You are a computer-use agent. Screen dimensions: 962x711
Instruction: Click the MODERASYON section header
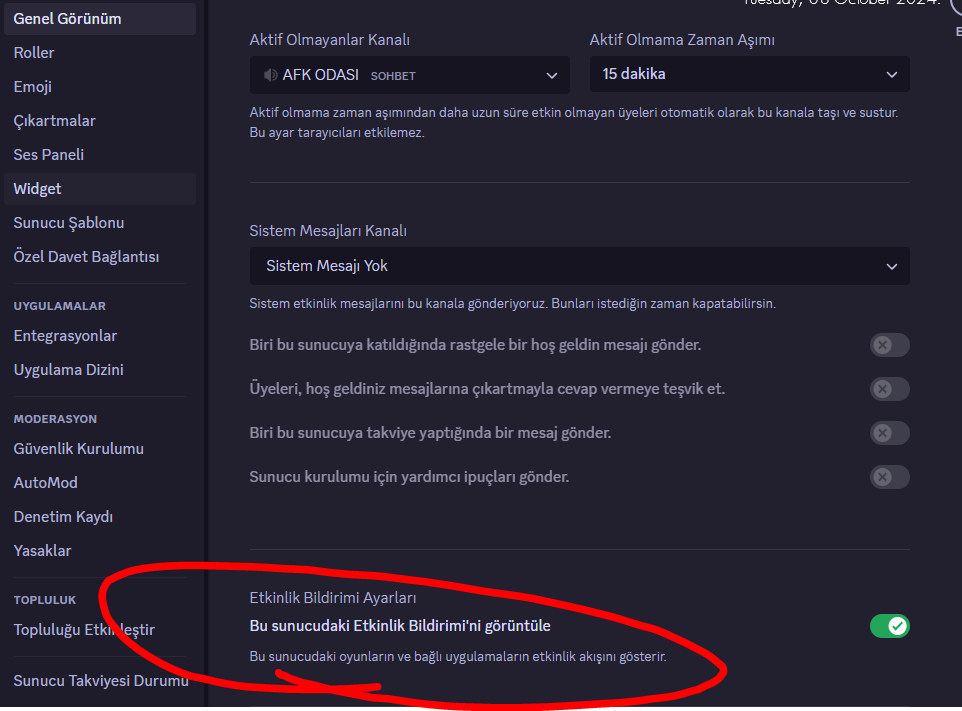pos(55,419)
